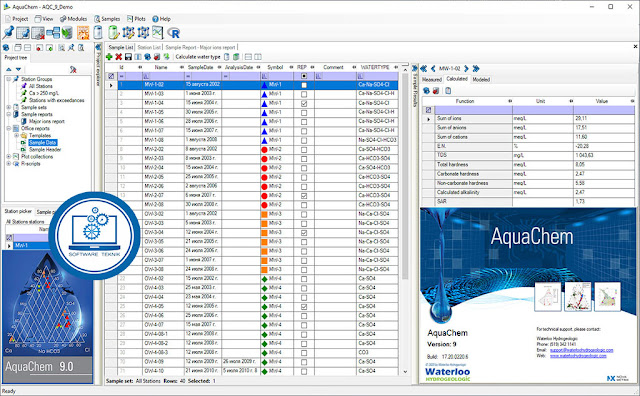Viewport: 640px width, 396px height.
Task: Click Name column filter field
Action: 163,76
